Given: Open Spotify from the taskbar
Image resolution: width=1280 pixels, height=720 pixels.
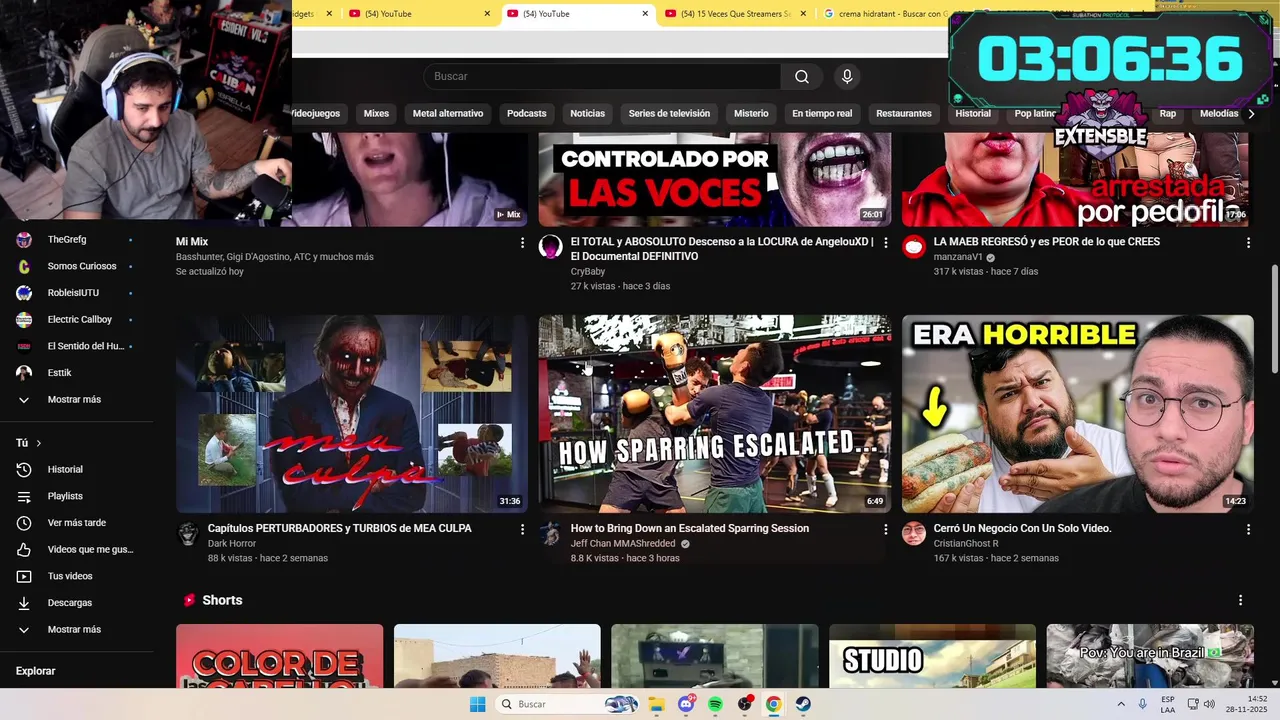Looking at the screenshot, I should point(715,704).
